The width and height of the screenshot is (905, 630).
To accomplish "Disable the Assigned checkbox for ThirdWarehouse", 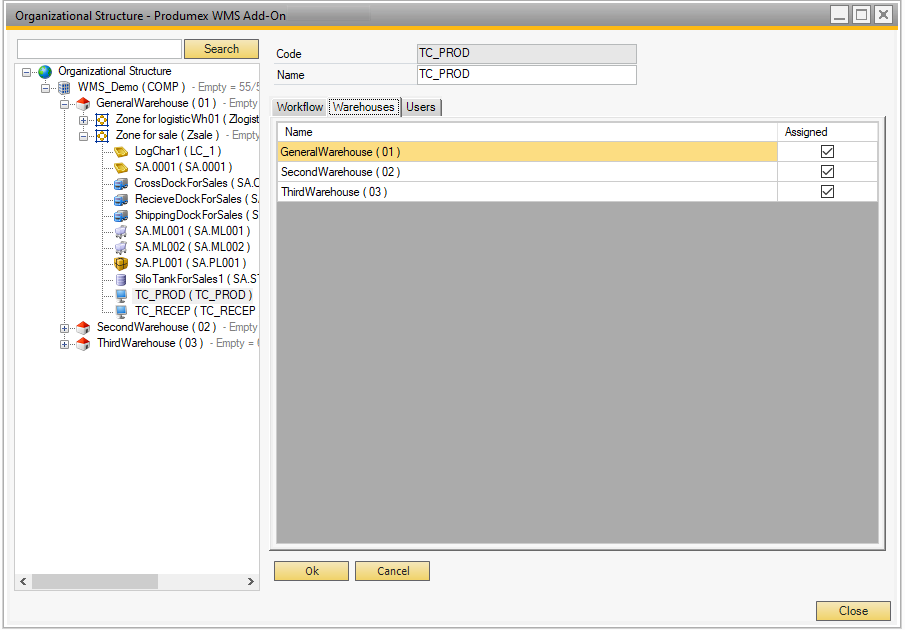I will click(827, 191).
